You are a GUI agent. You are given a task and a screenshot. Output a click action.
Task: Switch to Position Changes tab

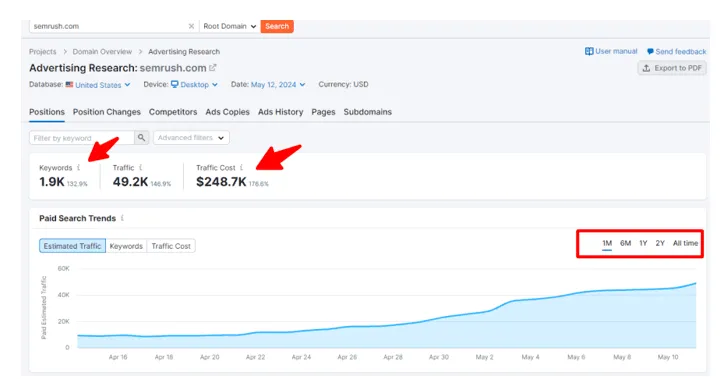(x=107, y=112)
